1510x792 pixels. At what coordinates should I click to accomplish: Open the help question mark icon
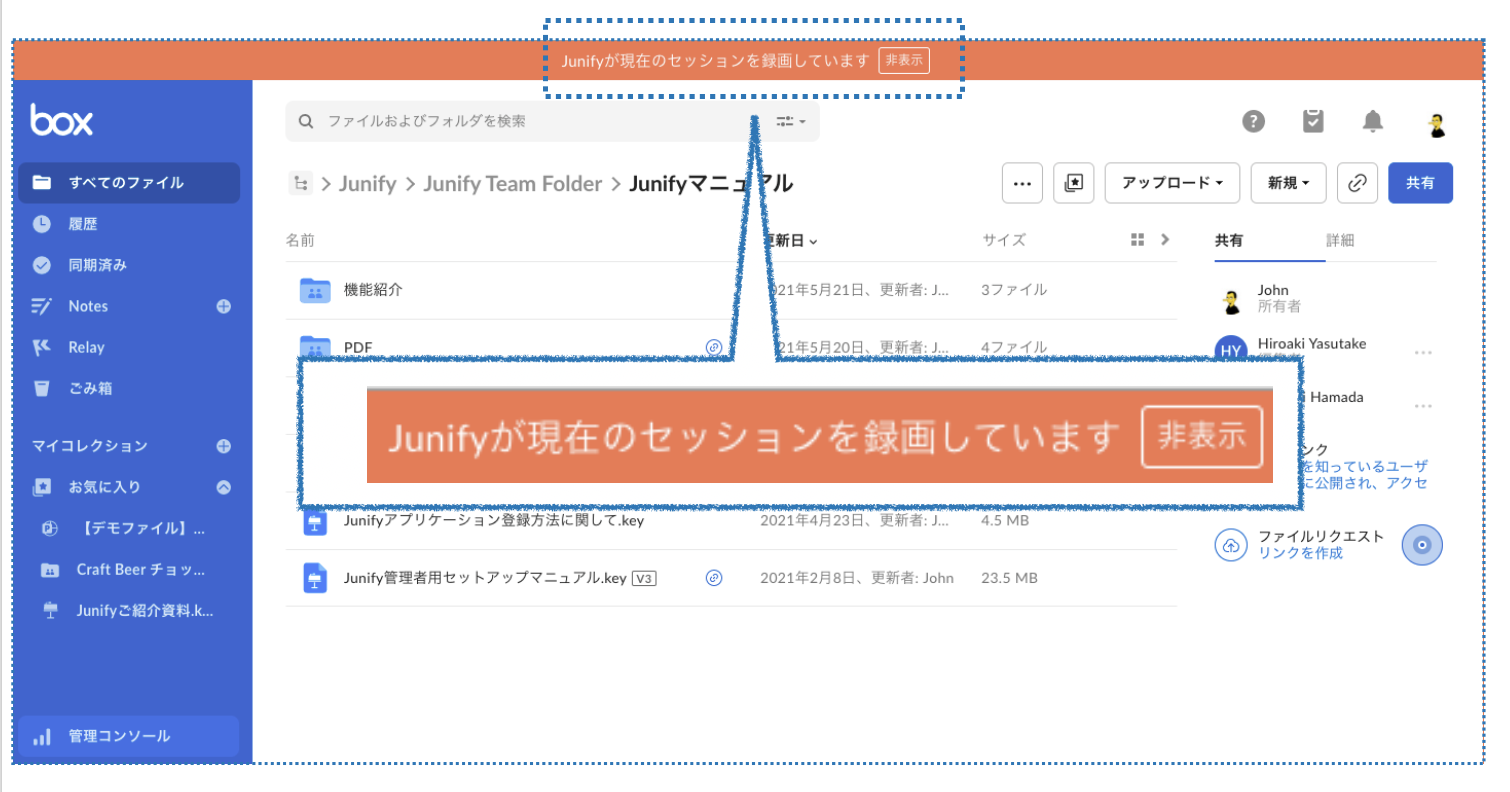tap(1253, 122)
